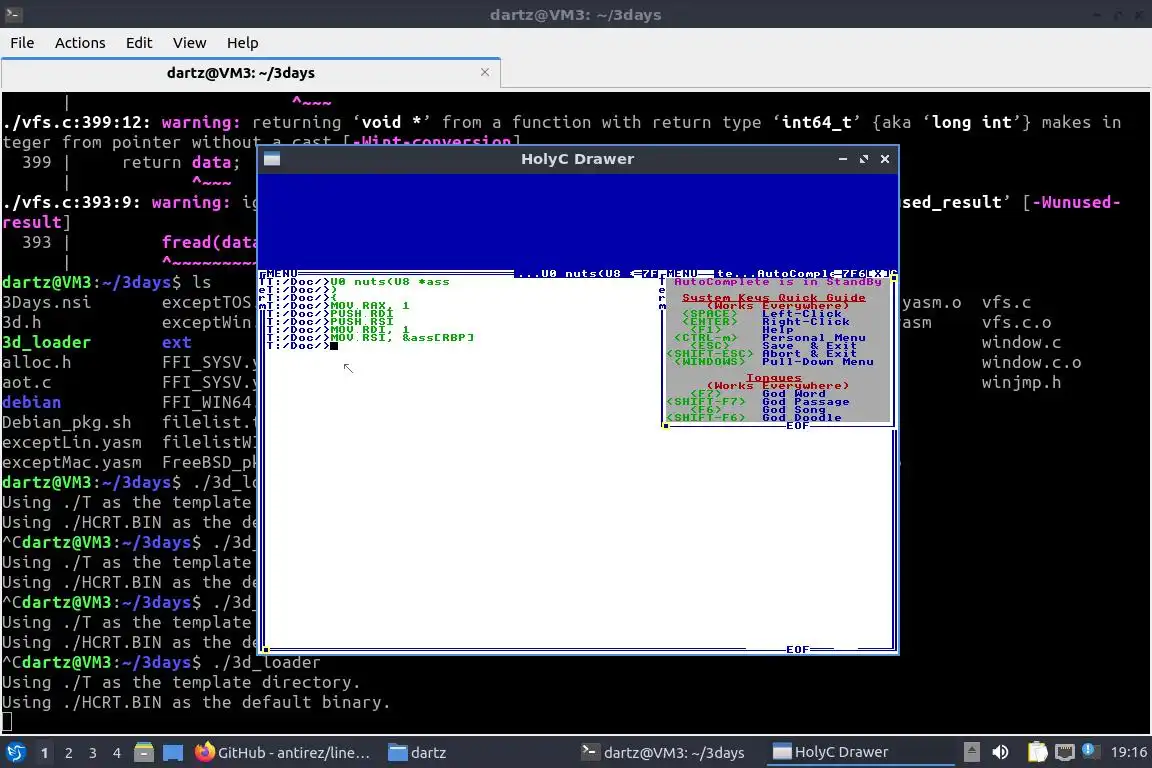This screenshot has height=768, width=1152.
Task: Open the Help menu in terminal
Action: [x=242, y=43]
